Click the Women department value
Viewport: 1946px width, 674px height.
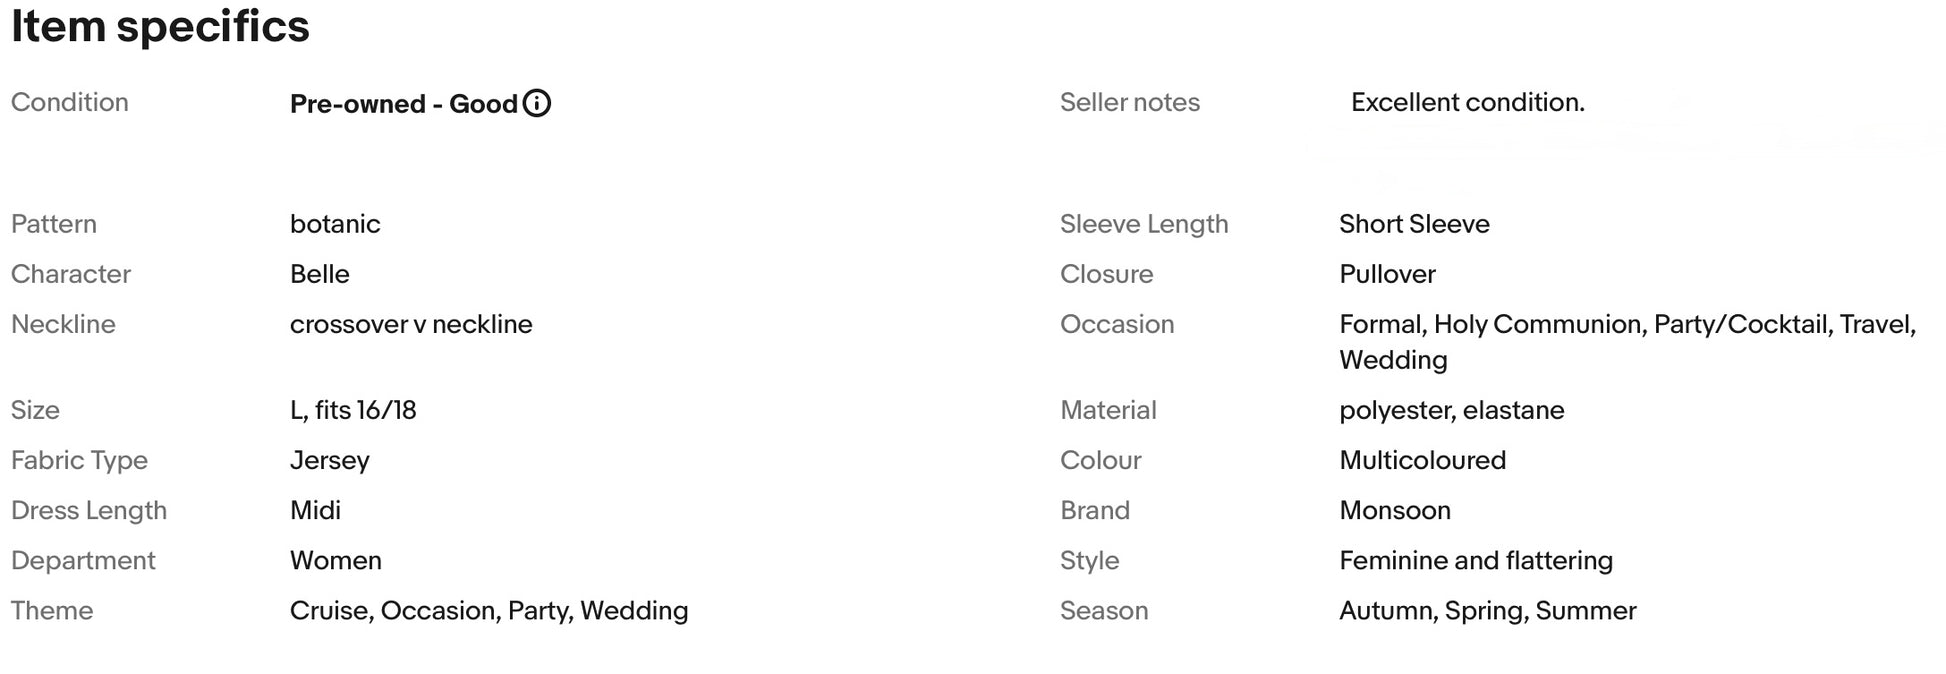point(336,560)
